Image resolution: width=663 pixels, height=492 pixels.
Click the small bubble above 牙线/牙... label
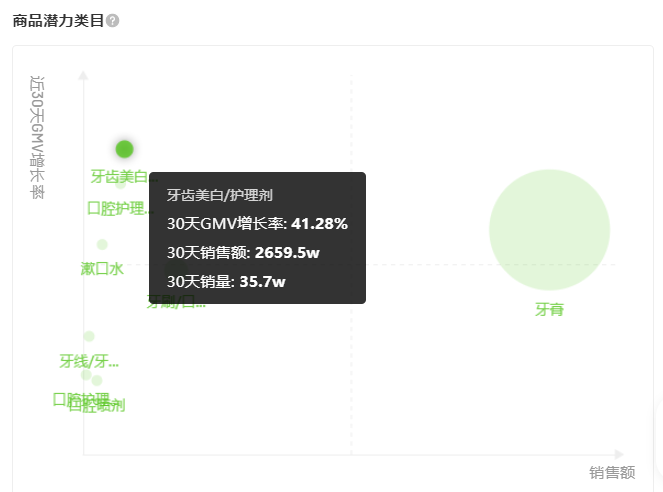[89, 336]
